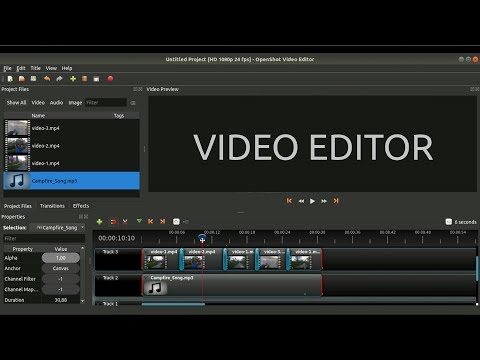480x360 pixels.
Task: Click the Tags column header in Project Files
Action: coord(119,116)
